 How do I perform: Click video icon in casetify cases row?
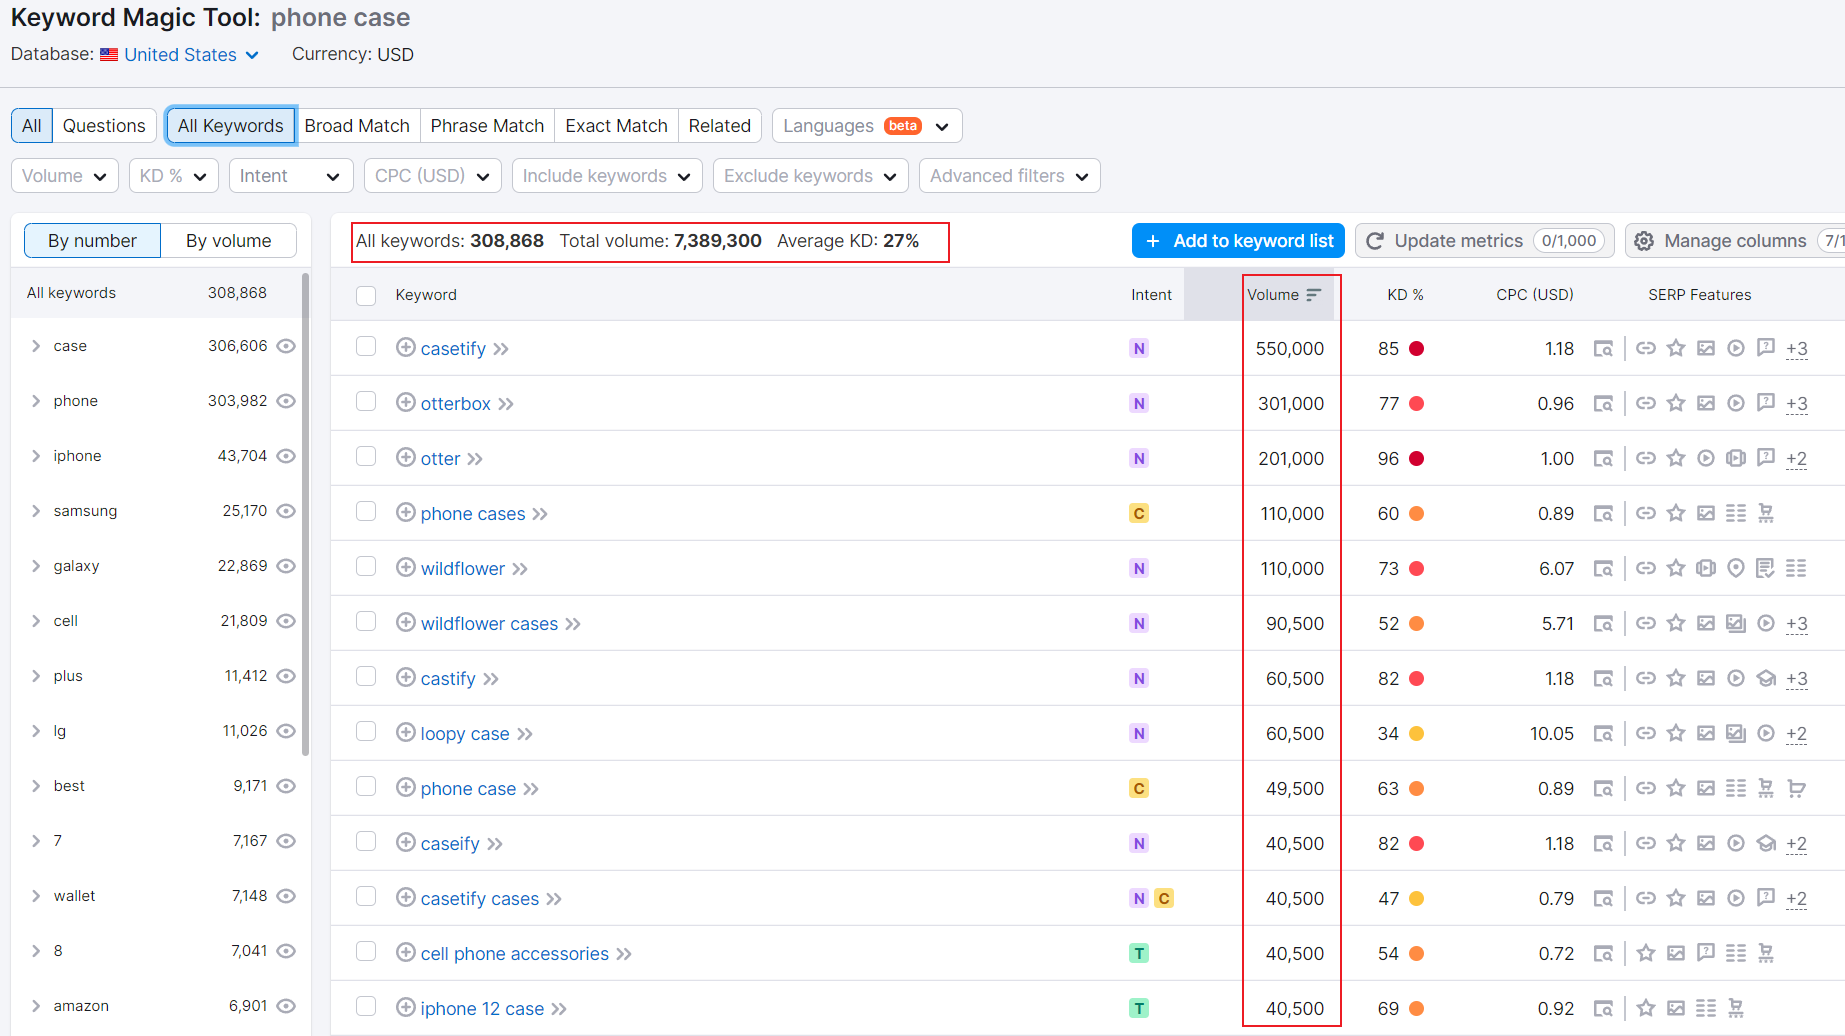tap(1736, 898)
